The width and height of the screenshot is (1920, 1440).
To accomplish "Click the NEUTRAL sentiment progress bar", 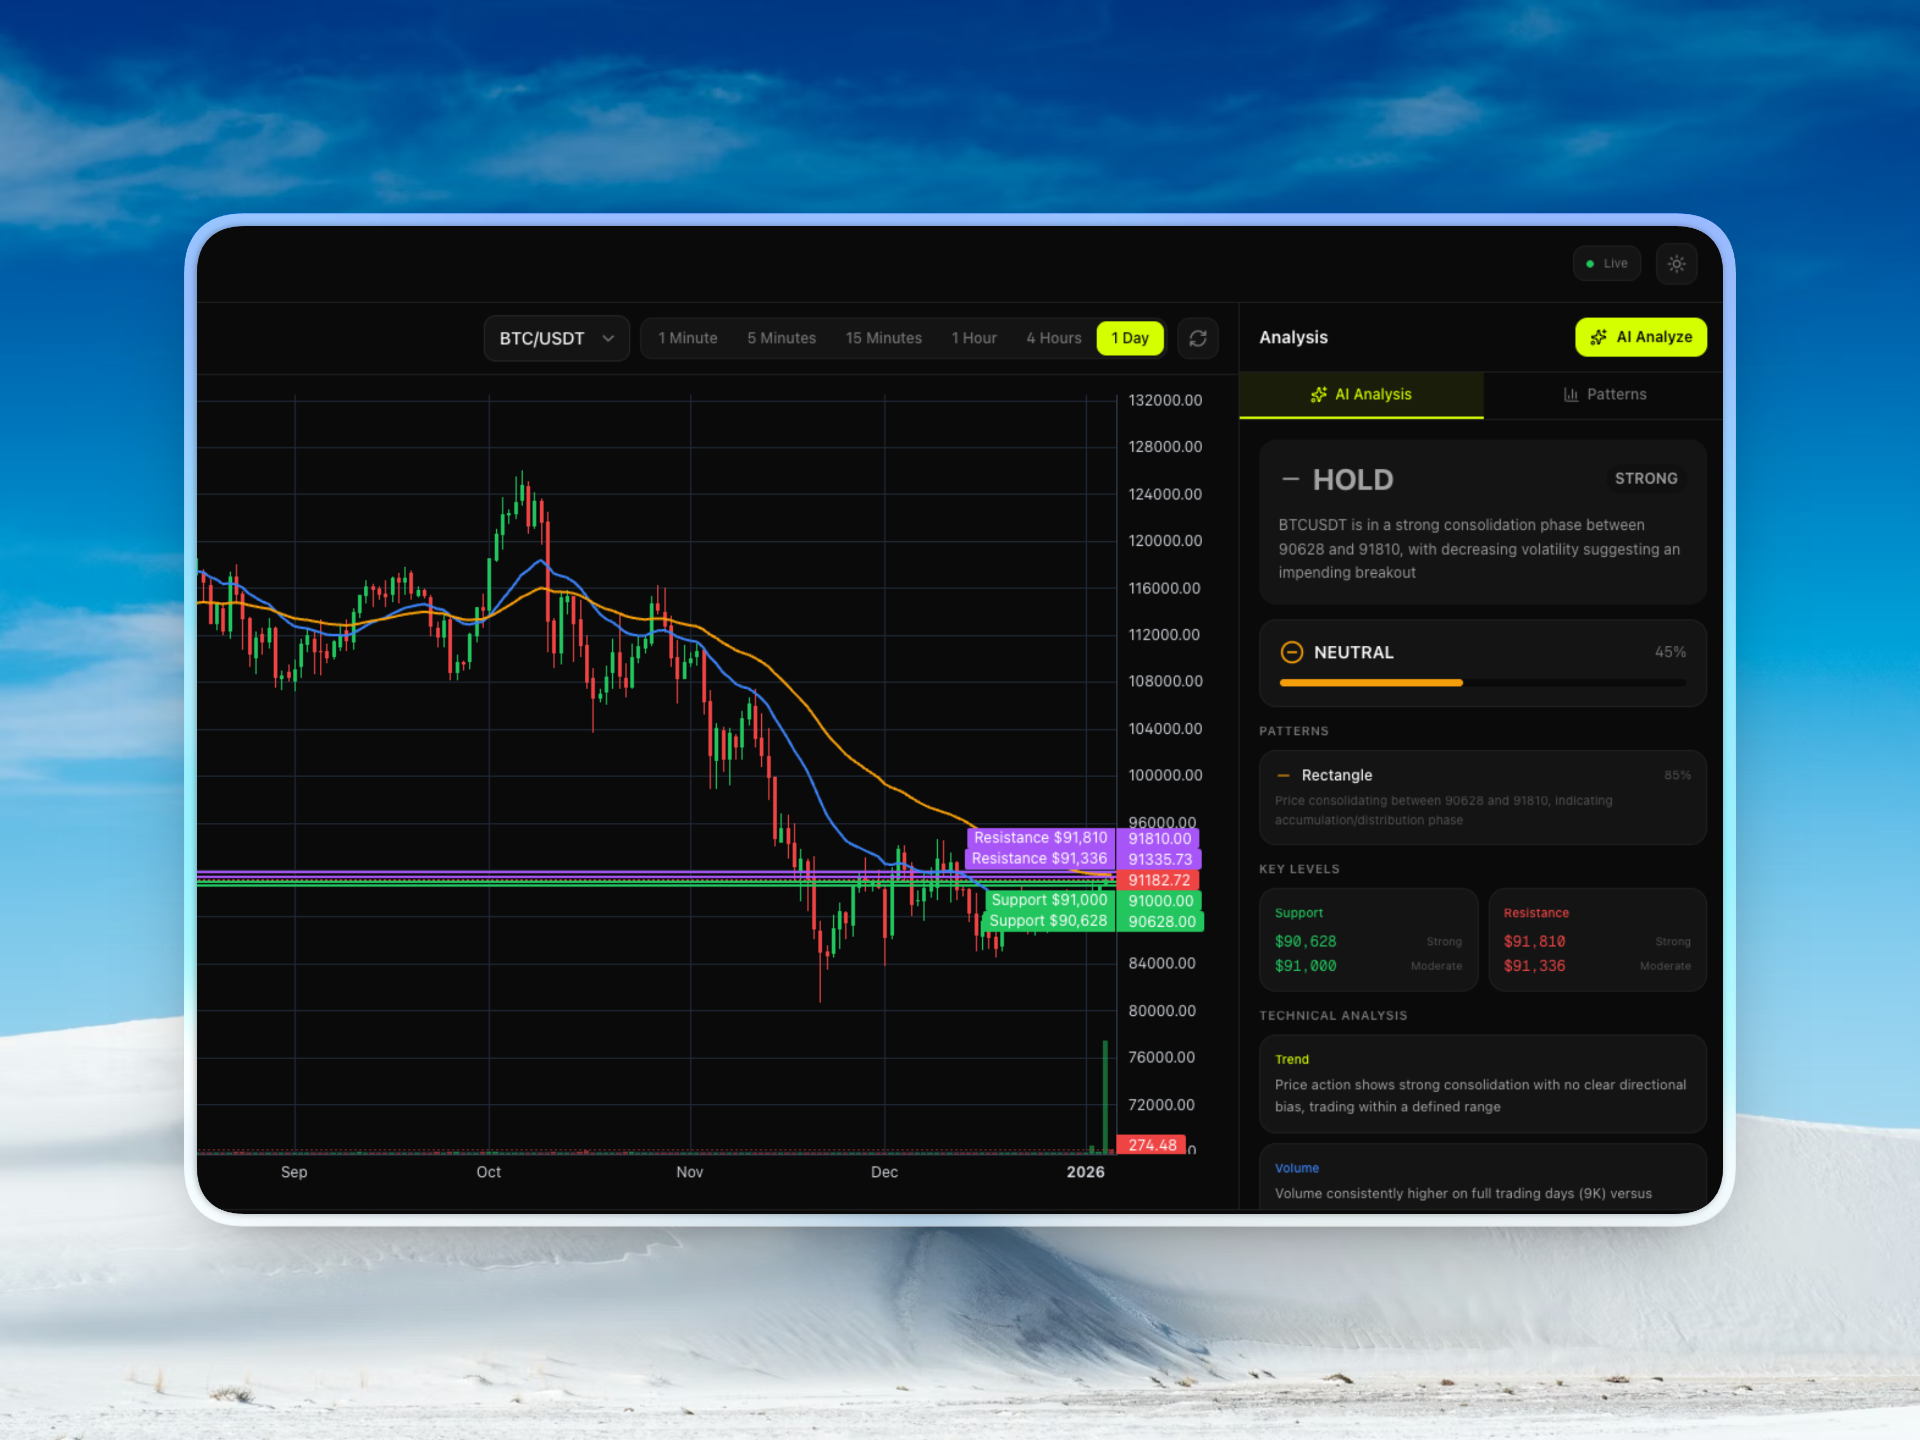I will (x=1482, y=683).
